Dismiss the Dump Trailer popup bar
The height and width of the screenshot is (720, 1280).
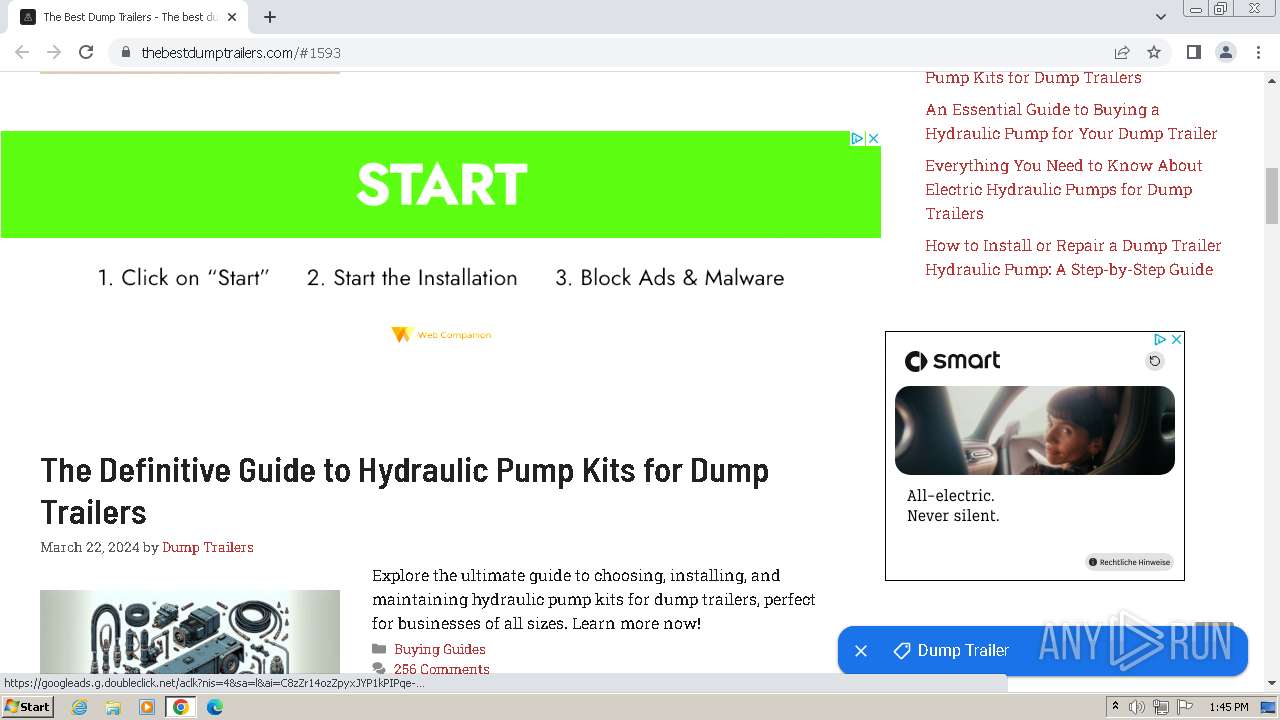pyautogui.click(x=861, y=651)
